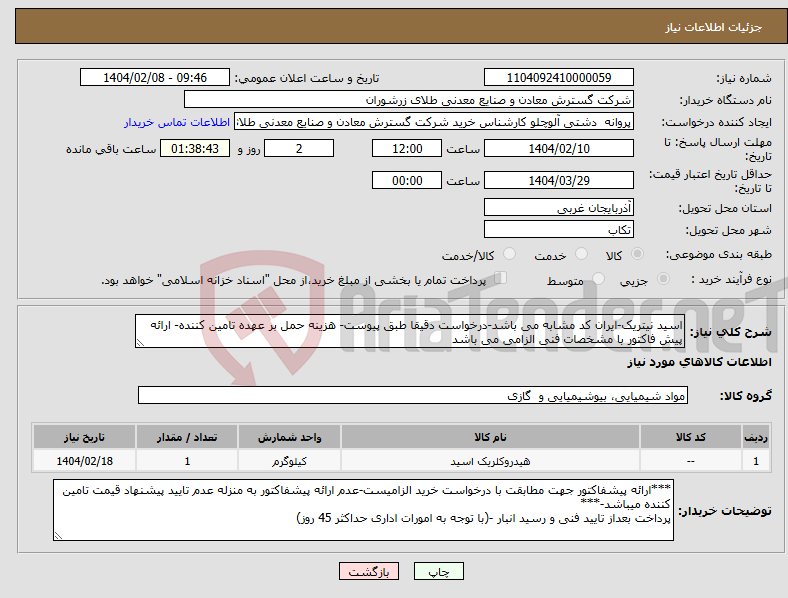This screenshot has width=788, height=598.
Task: Click the نام دستگاه خریدار label
Action: point(726,100)
